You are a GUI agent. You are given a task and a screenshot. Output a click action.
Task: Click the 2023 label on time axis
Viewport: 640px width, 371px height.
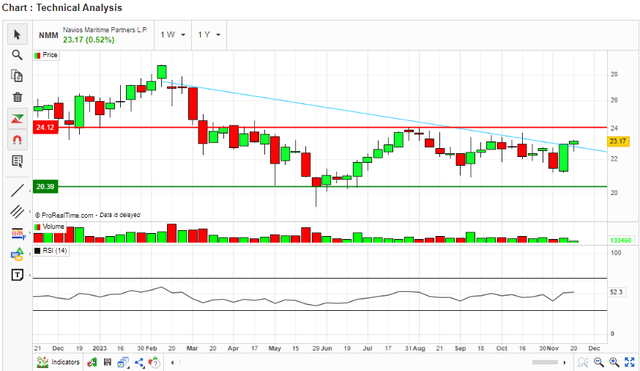[100, 349]
